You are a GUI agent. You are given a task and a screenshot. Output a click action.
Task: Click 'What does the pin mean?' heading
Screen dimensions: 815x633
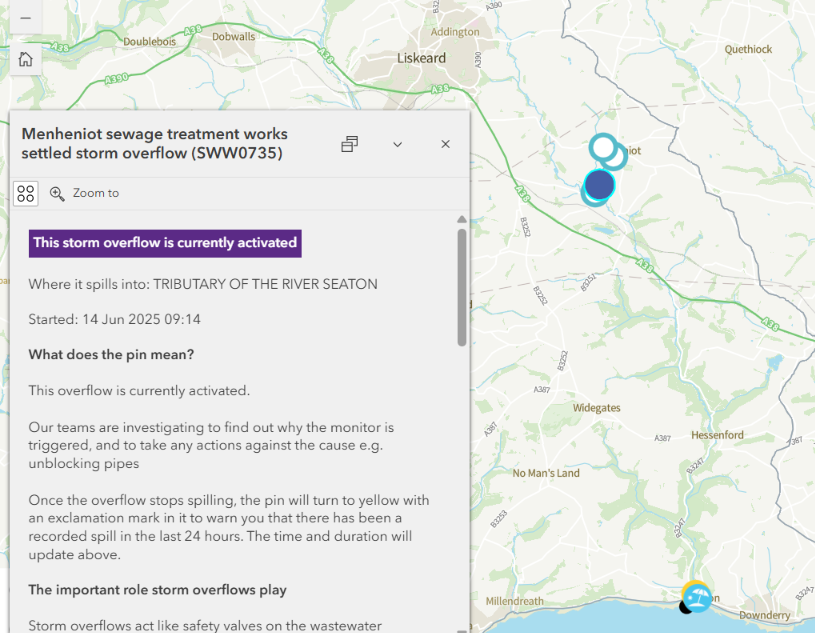[111, 354]
